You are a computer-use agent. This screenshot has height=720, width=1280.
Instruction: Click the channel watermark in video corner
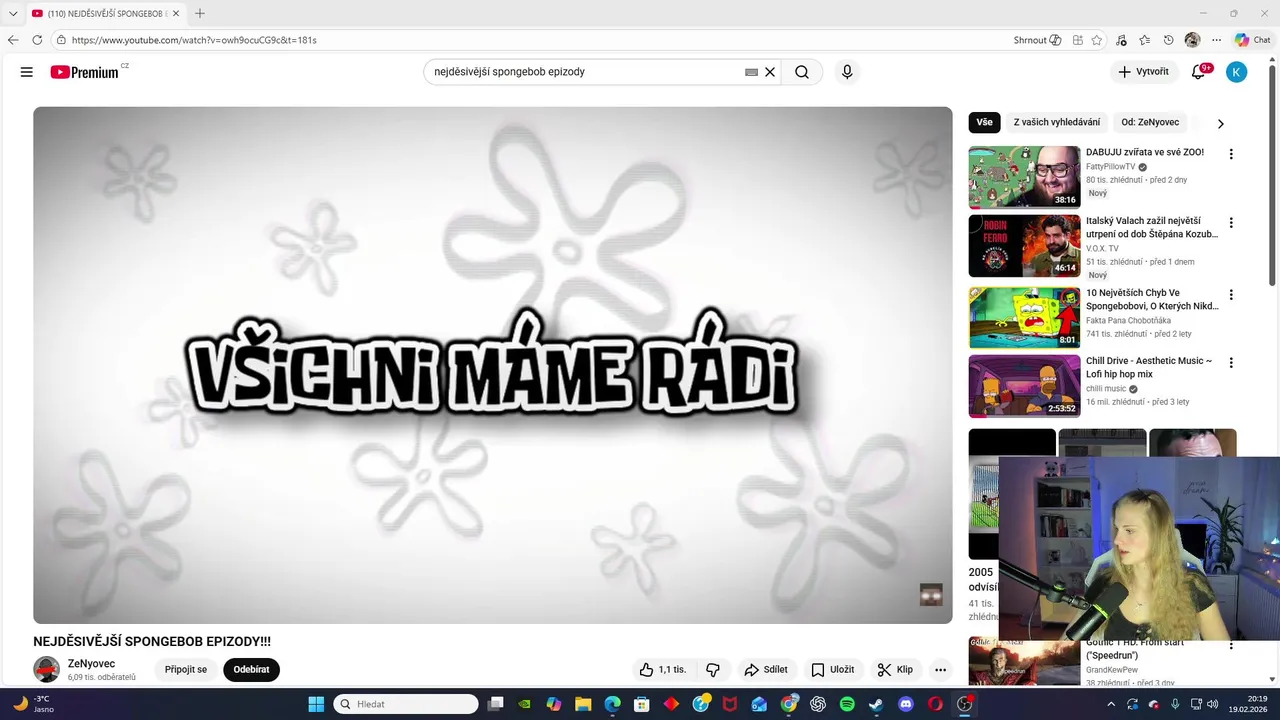pyautogui.click(x=931, y=595)
